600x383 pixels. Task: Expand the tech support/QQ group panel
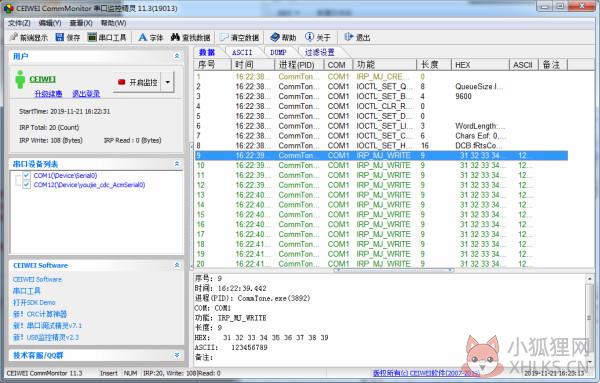tap(177, 355)
